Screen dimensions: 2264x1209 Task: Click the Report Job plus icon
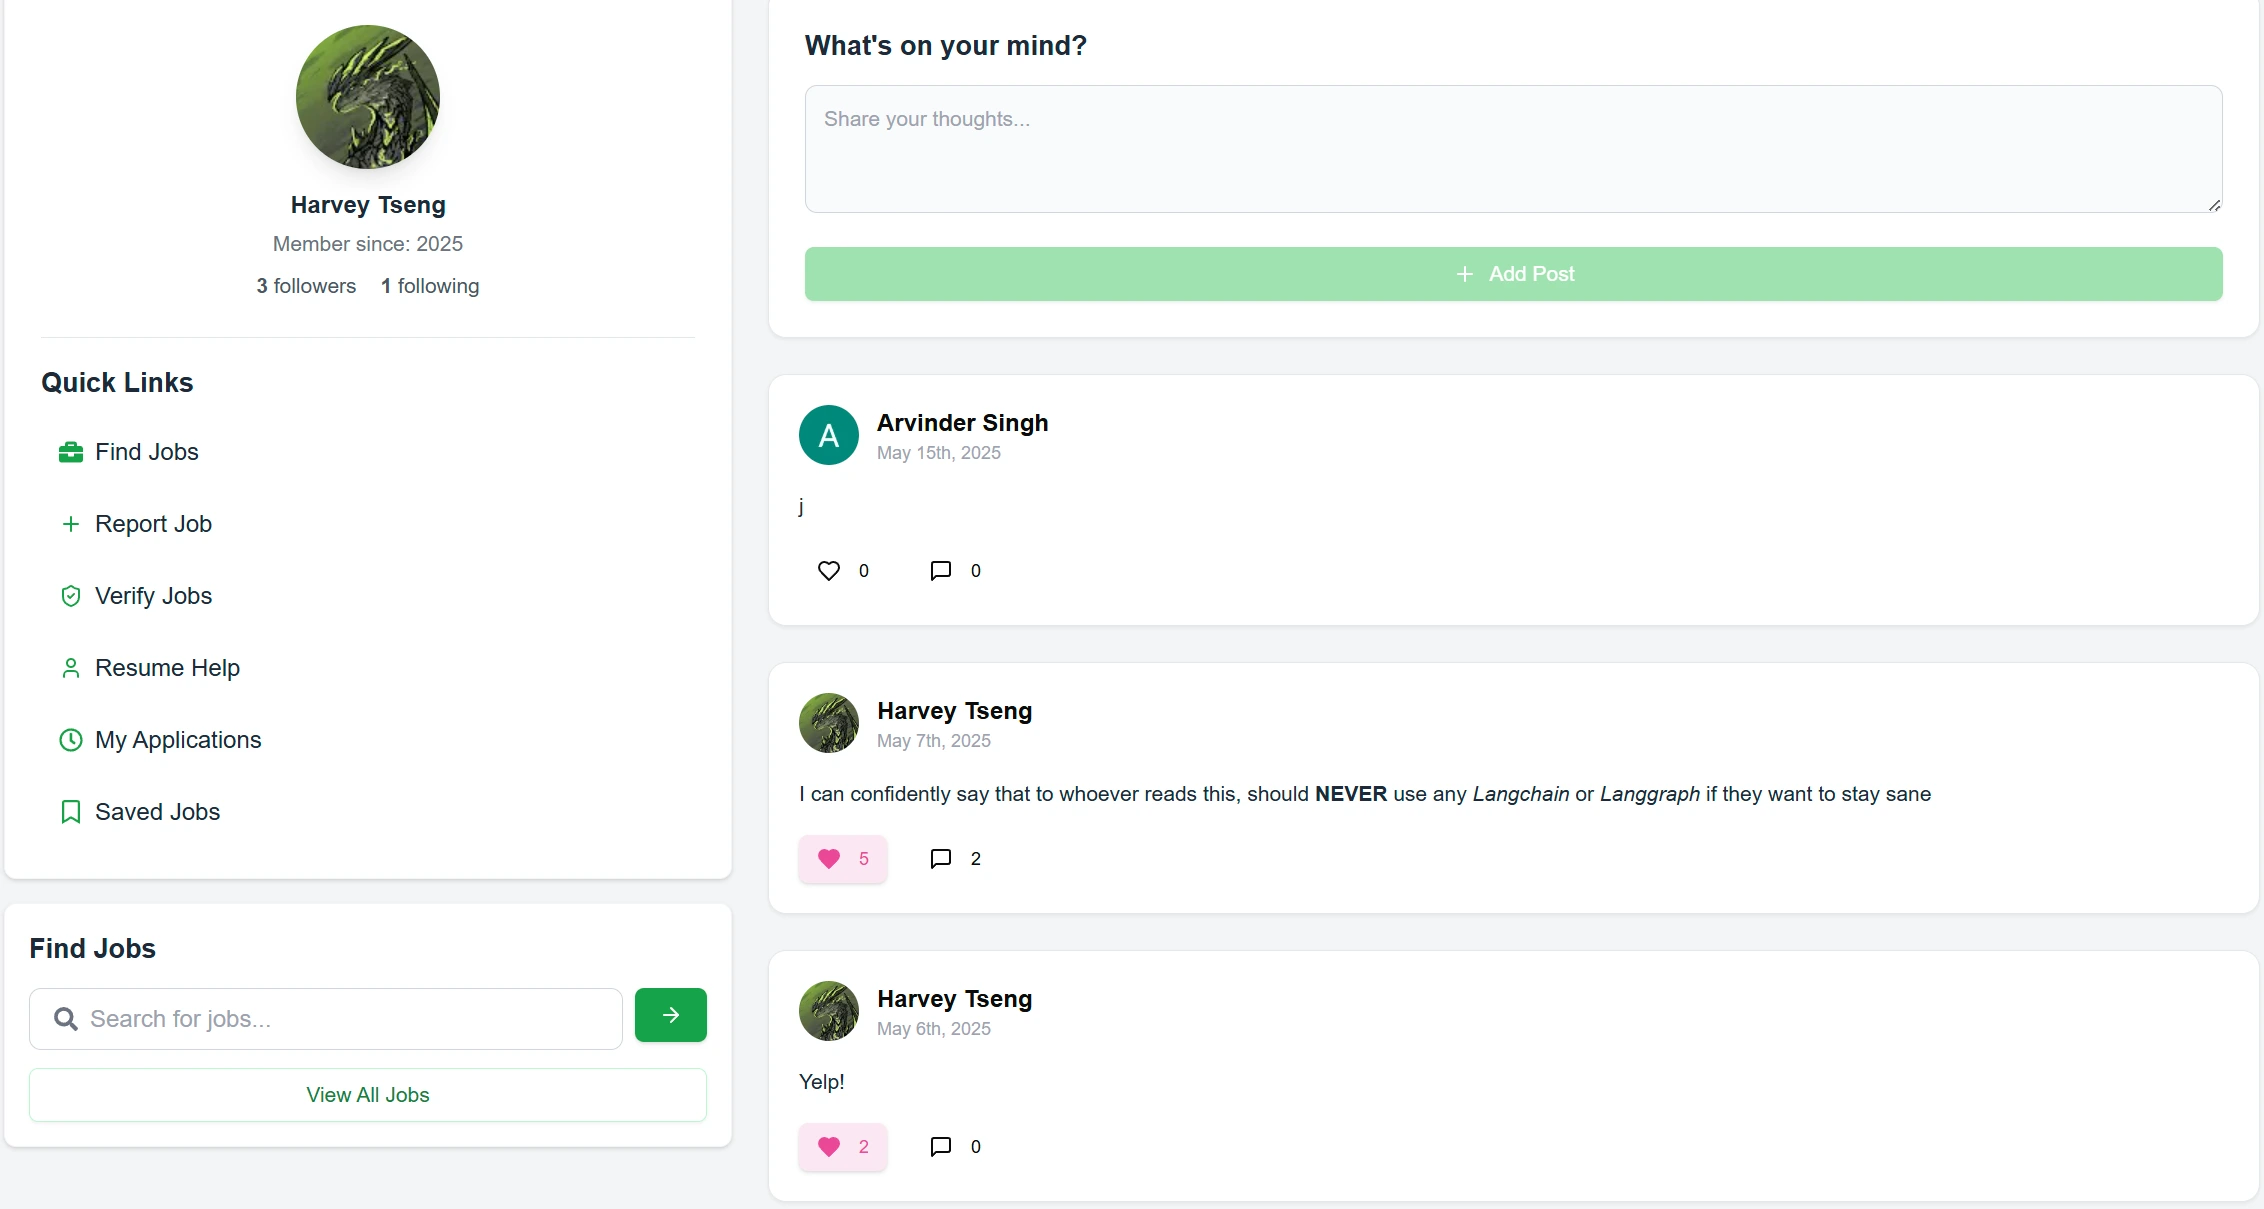(70, 523)
